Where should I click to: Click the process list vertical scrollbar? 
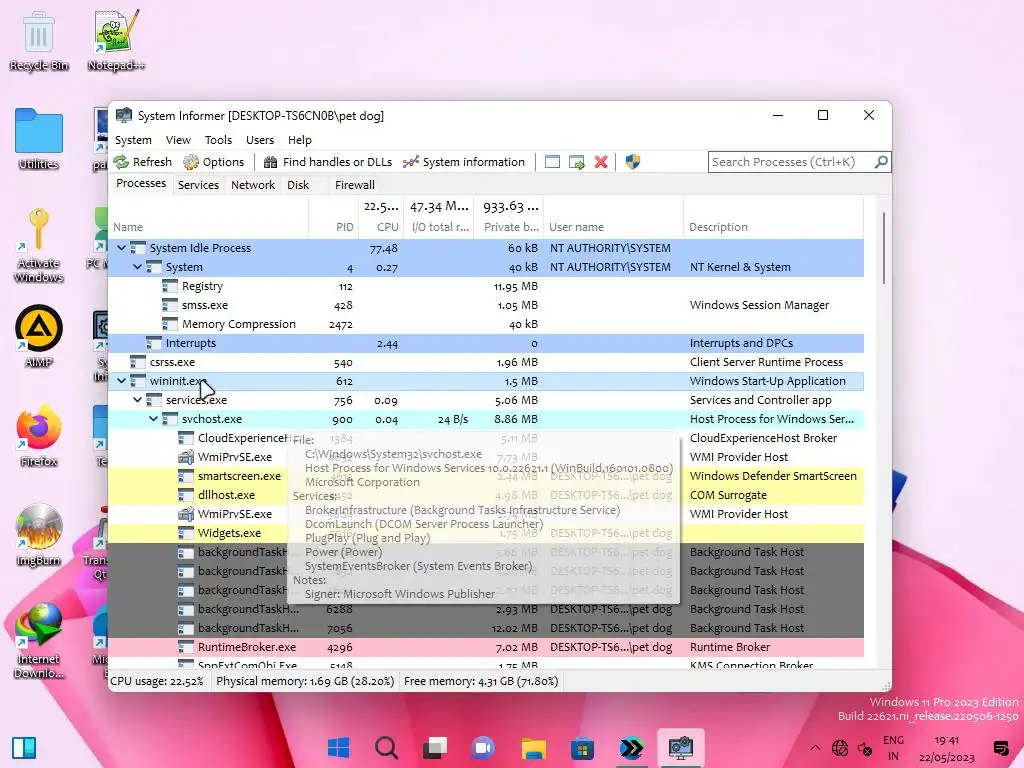884,248
